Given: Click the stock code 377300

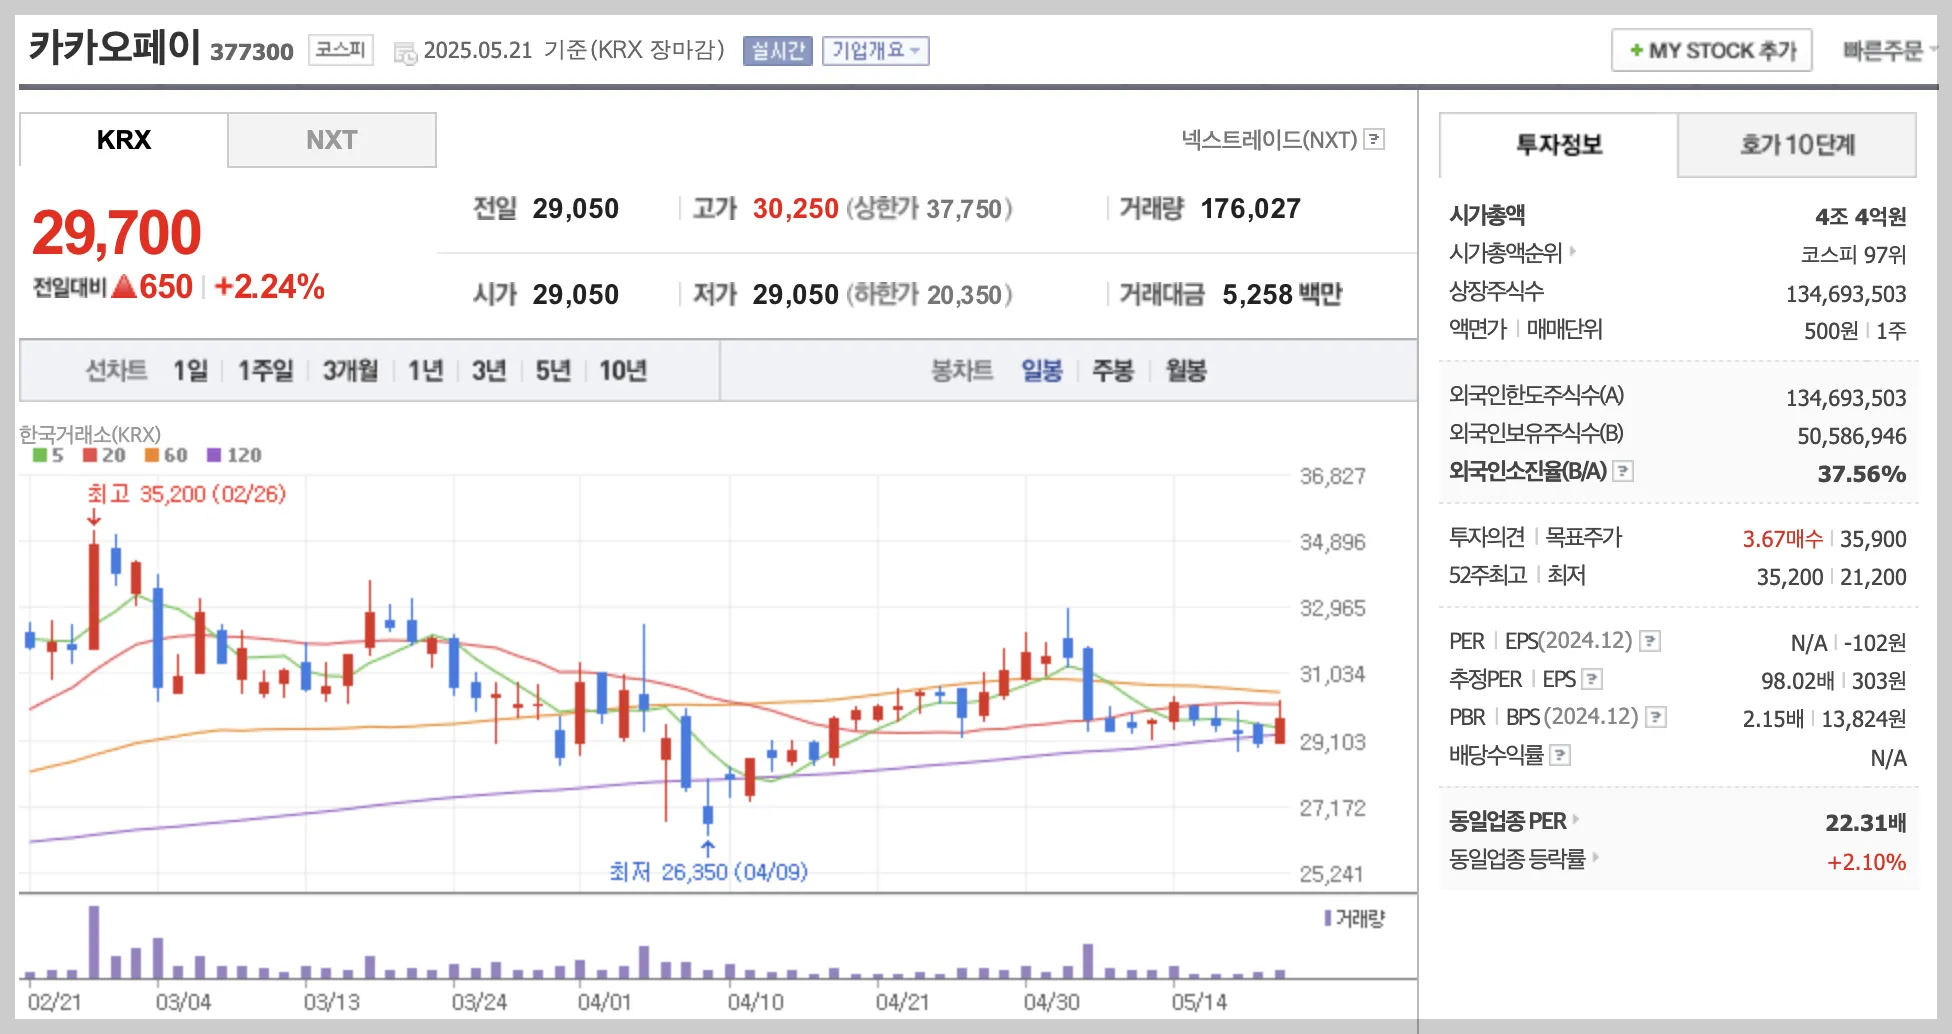Looking at the screenshot, I should click(252, 52).
